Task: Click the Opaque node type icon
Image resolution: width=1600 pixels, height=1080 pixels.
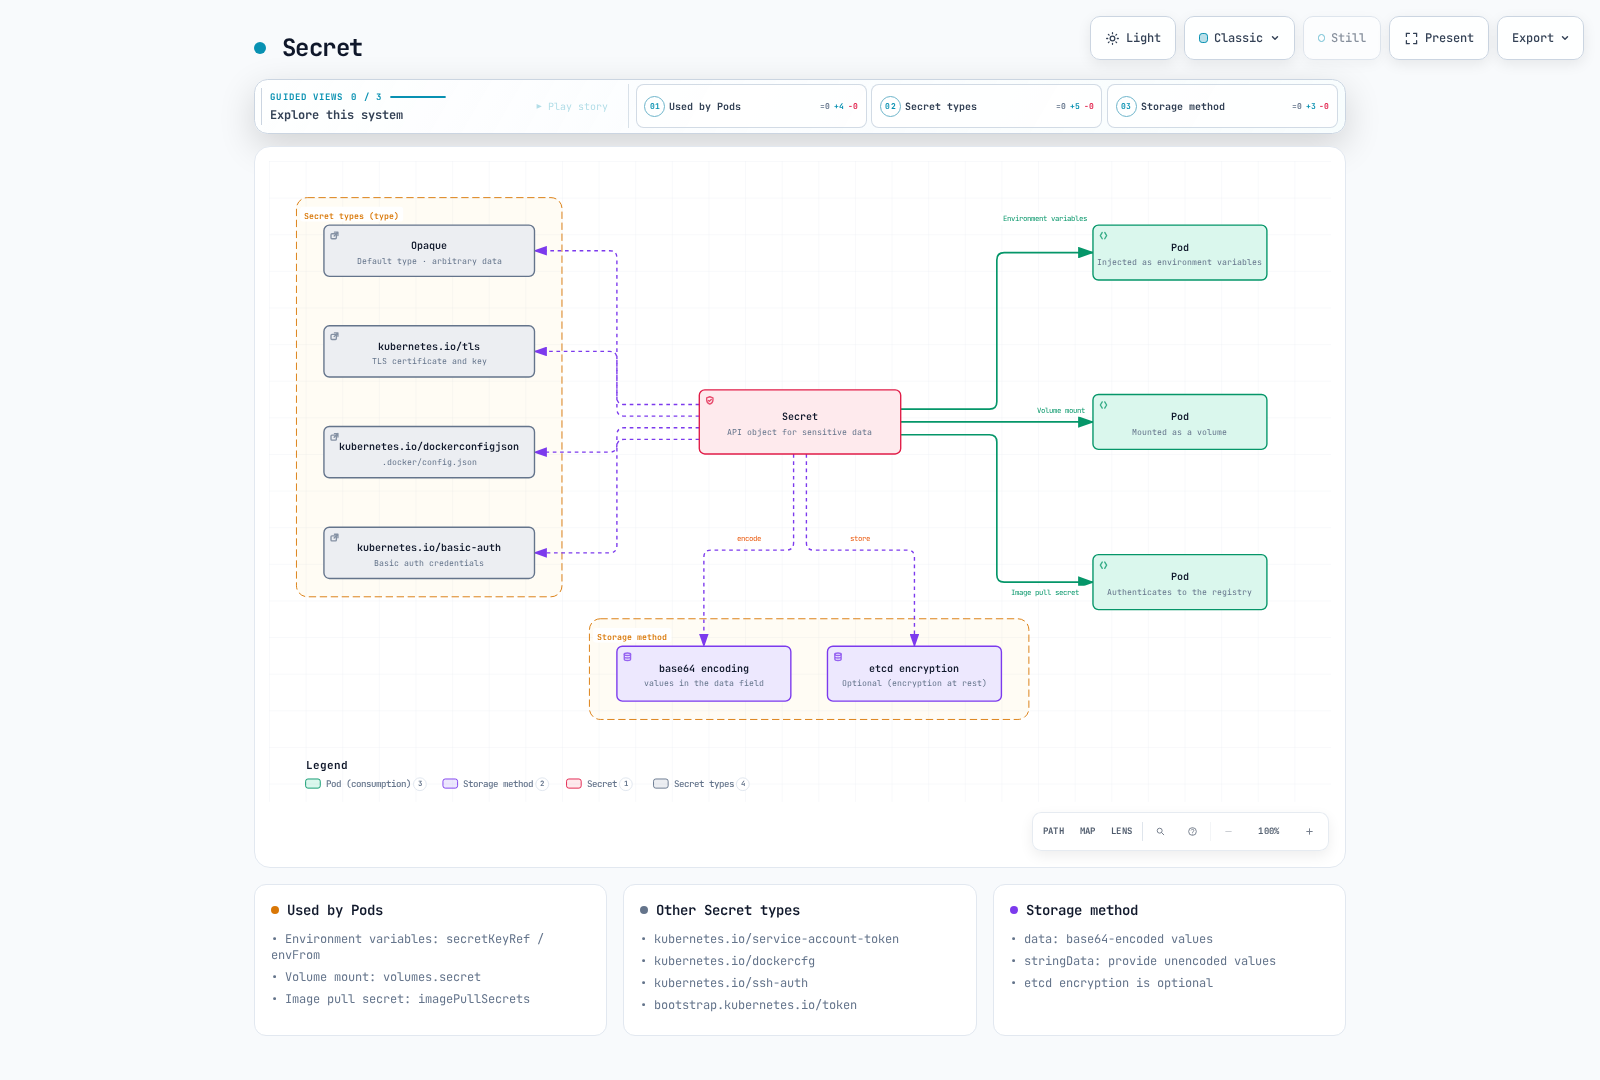Action: pyautogui.click(x=335, y=236)
